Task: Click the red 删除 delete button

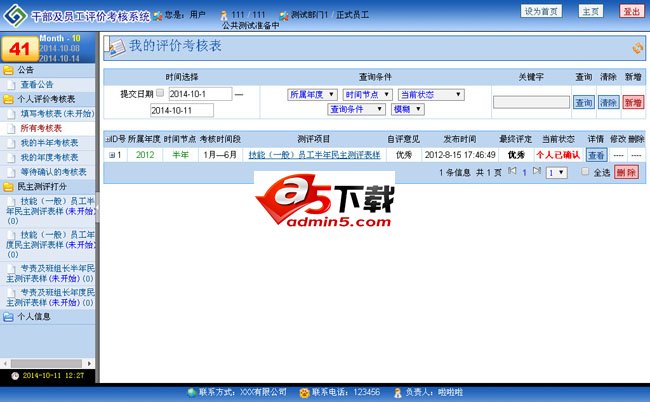Action: 626,172
